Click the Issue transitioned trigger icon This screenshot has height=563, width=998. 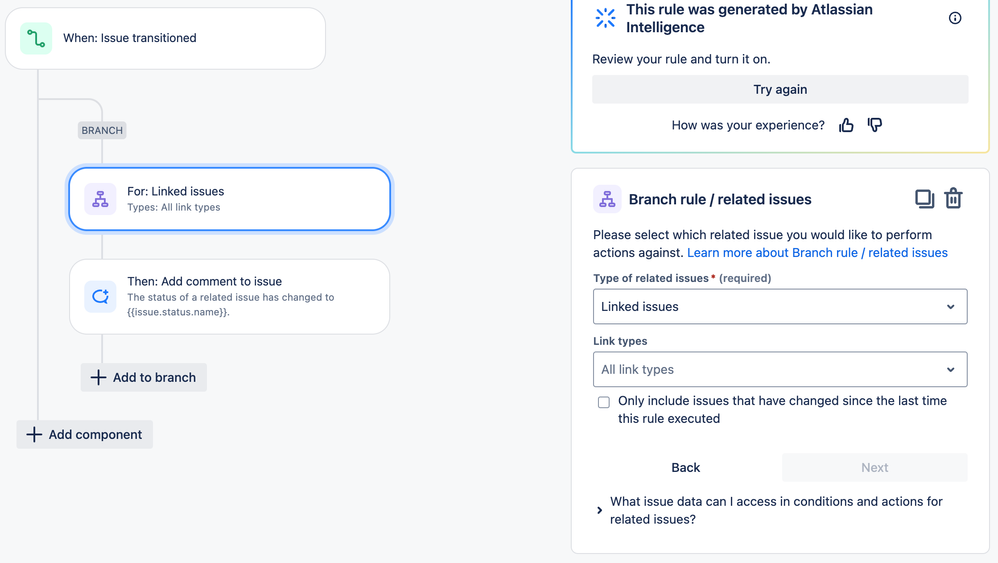click(36, 38)
